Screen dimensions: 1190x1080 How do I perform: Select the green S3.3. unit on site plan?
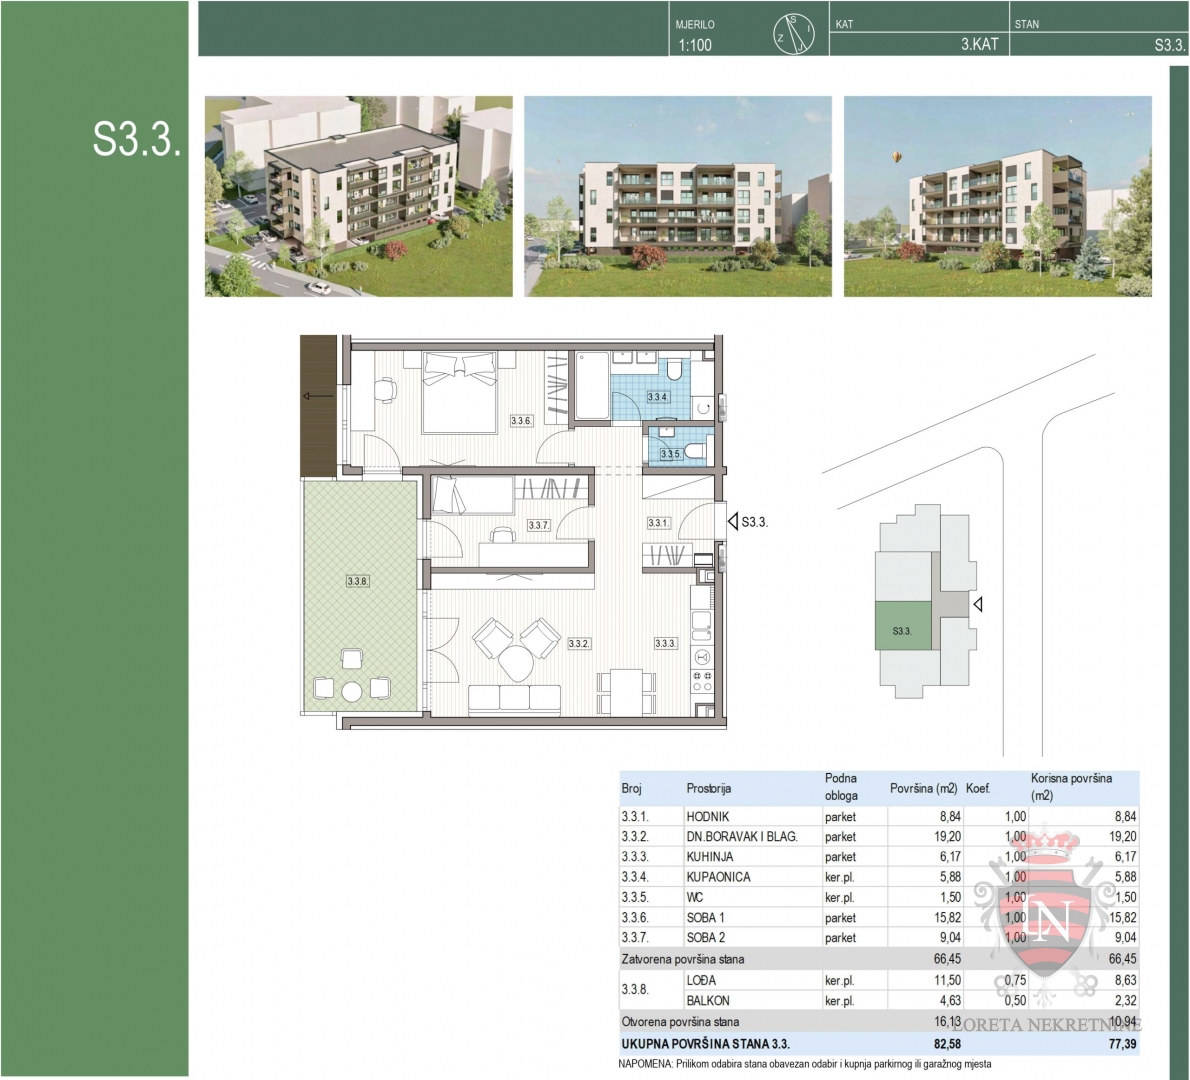902,629
